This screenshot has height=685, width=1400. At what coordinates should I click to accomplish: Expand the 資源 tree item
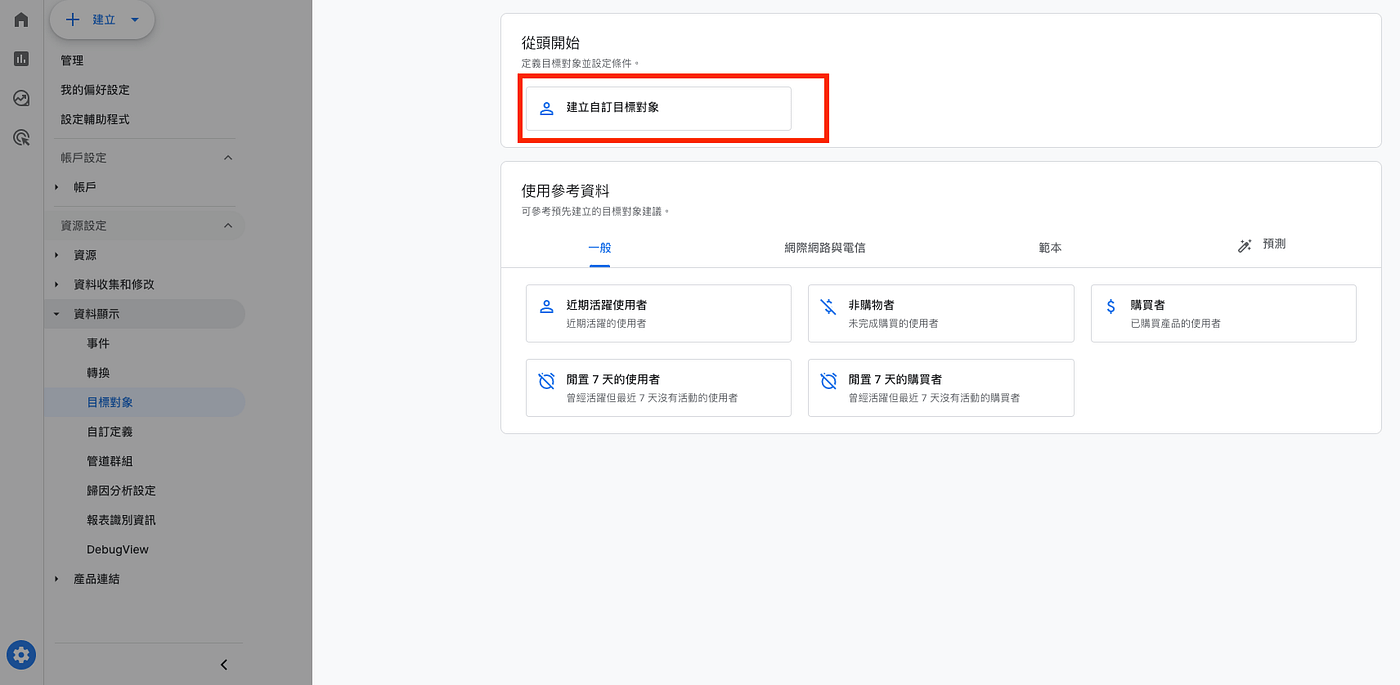pyautogui.click(x=57, y=255)
